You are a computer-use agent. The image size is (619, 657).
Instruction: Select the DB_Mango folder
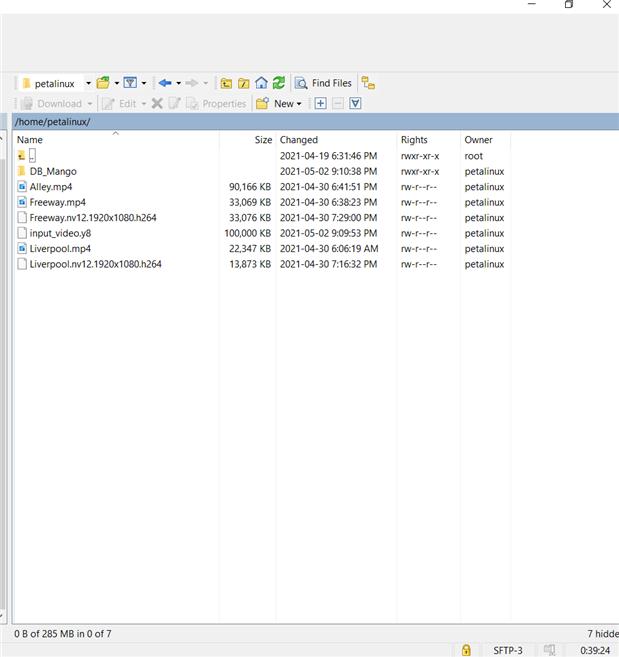(x=53, y=171)
